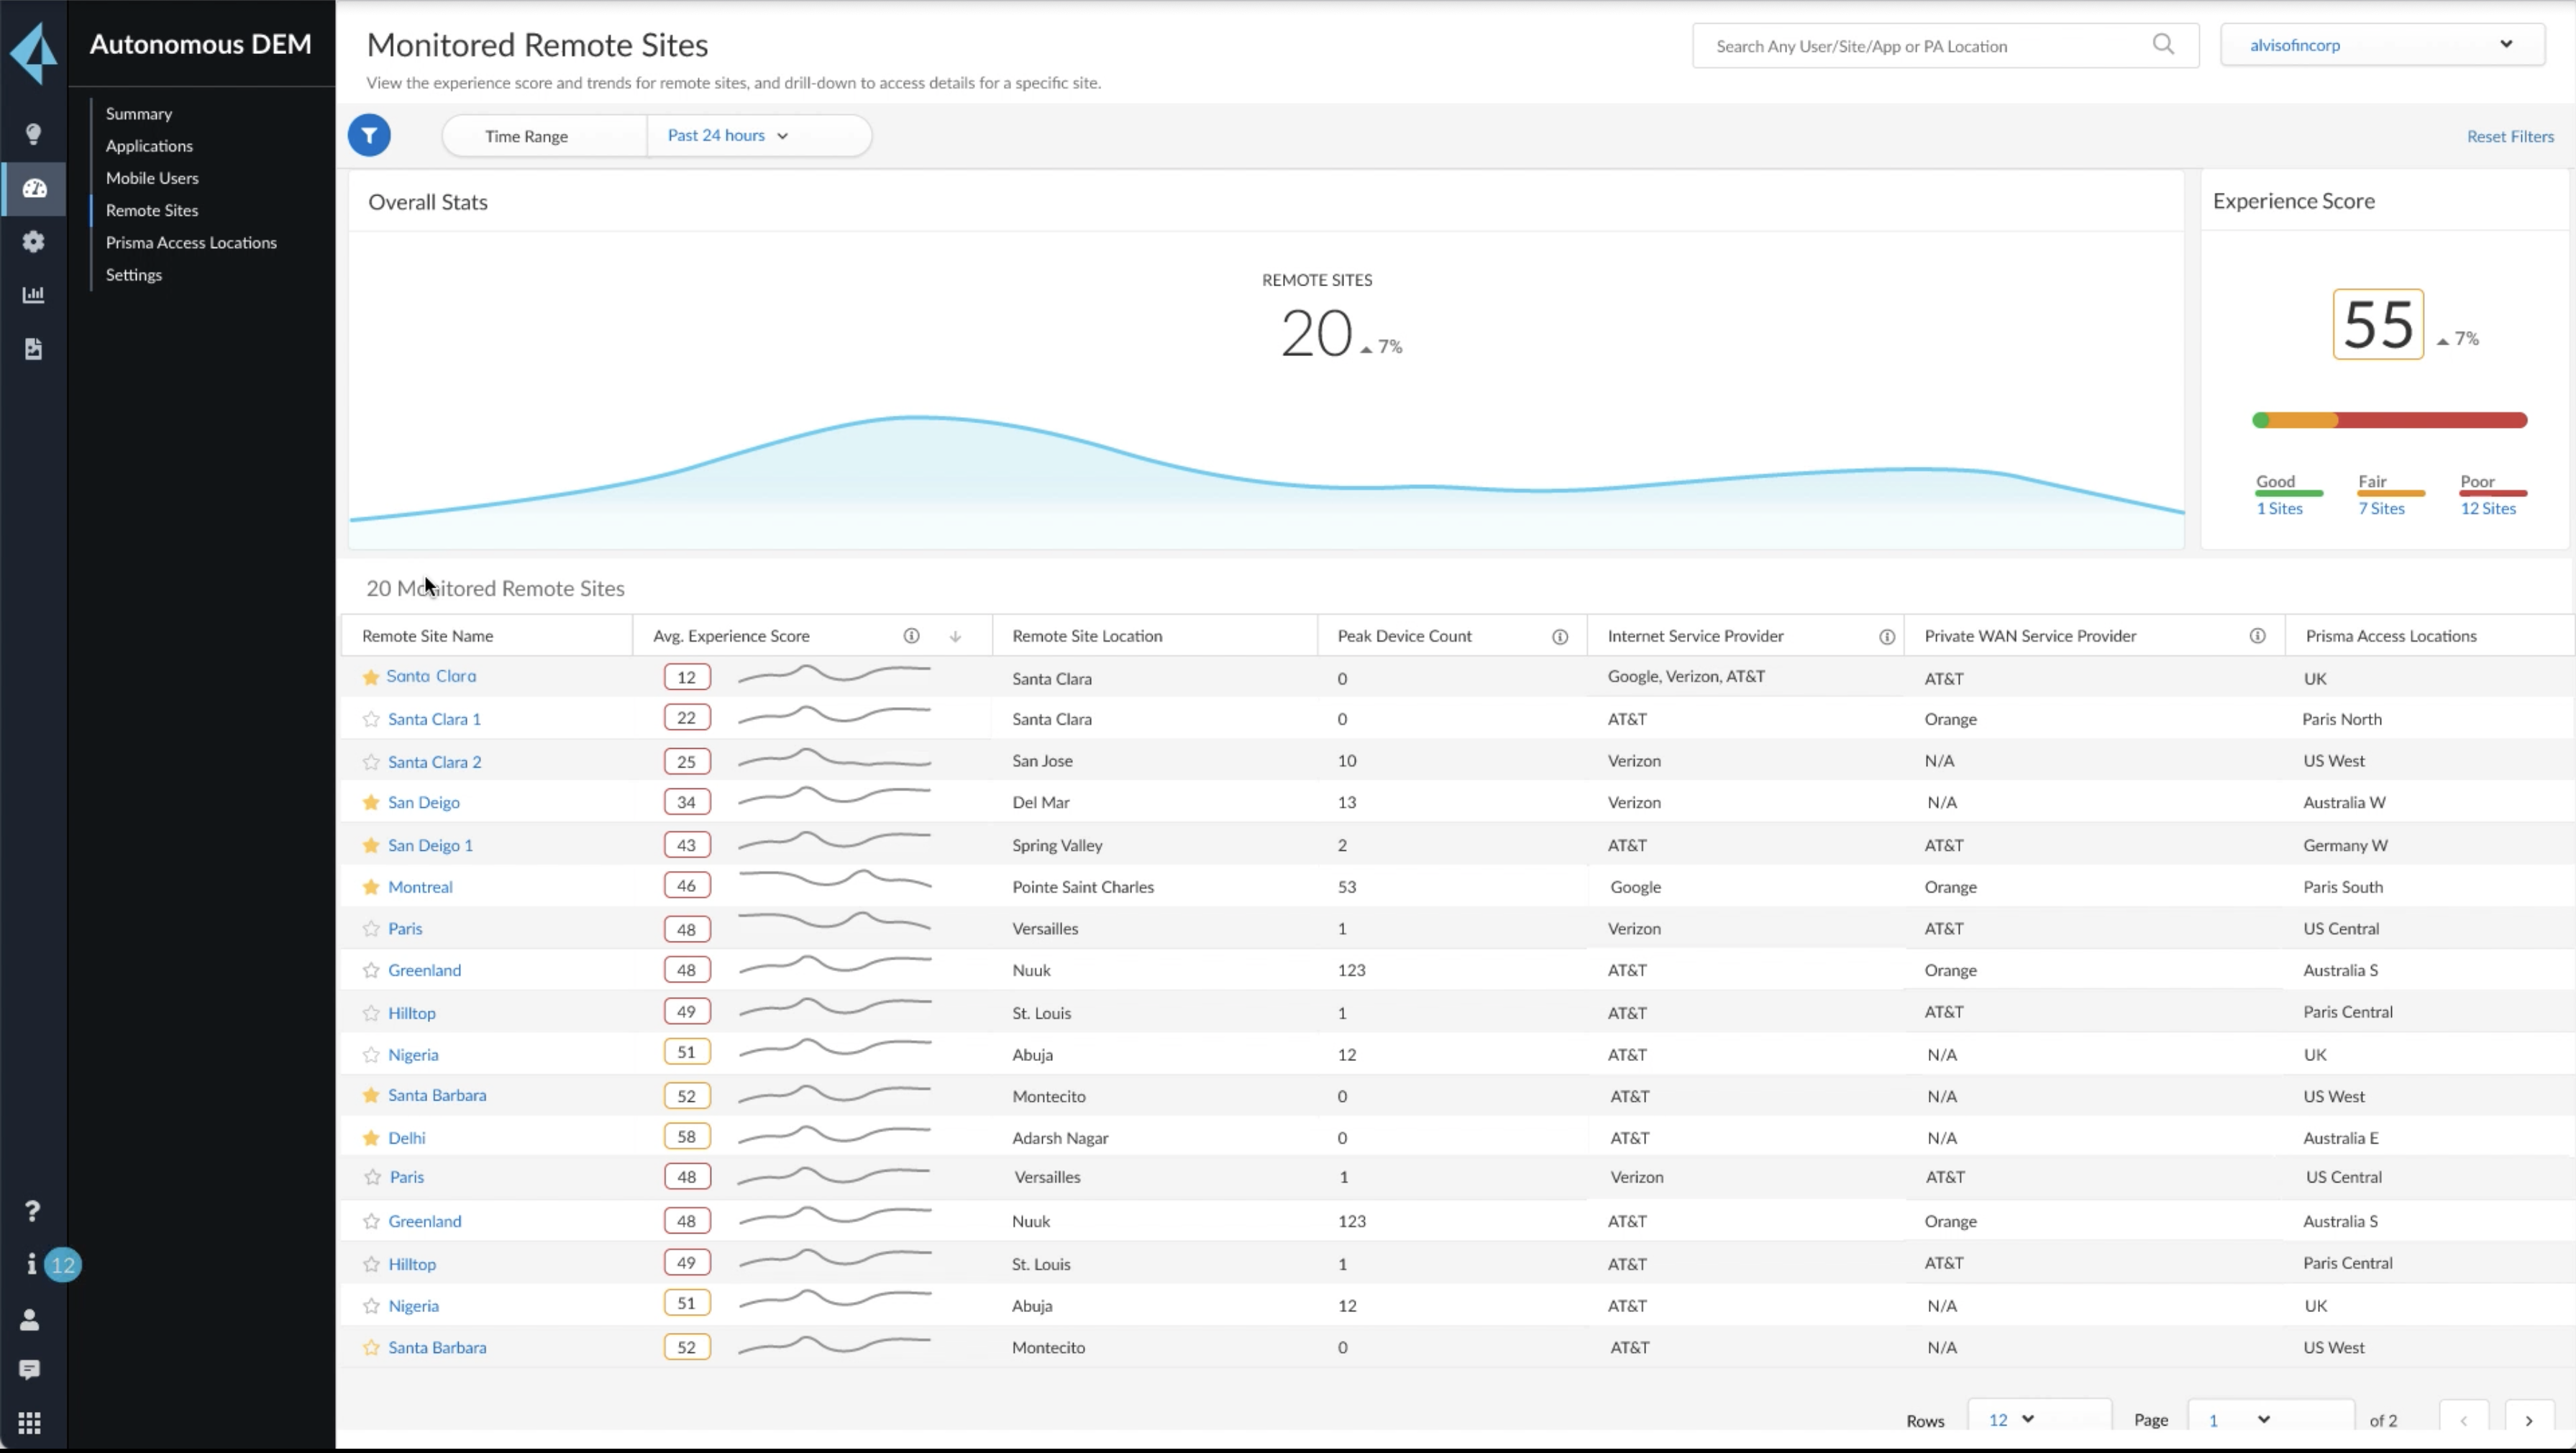Open the apps grid icon
Screen dimensions: 2576x1453
click(30, 1422)
